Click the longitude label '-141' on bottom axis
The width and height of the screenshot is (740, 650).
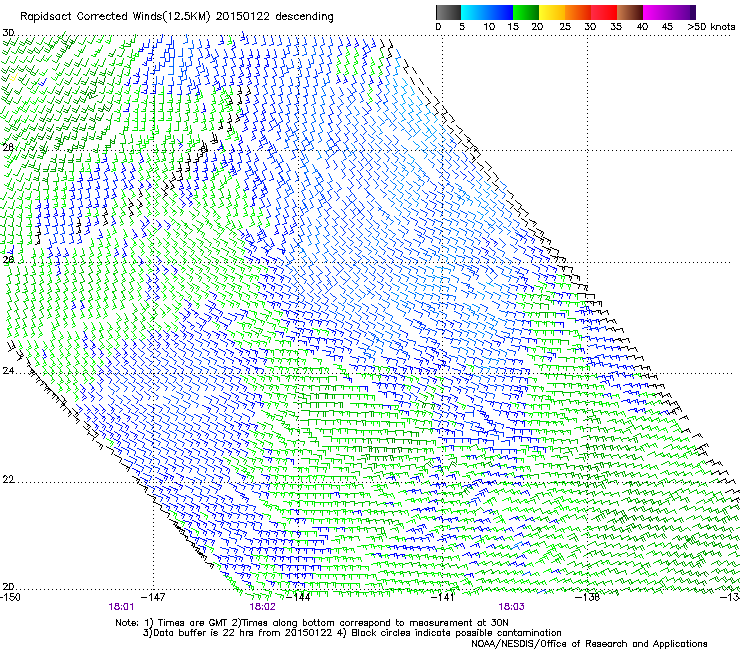pyautogui.click(x=443, y=597)
